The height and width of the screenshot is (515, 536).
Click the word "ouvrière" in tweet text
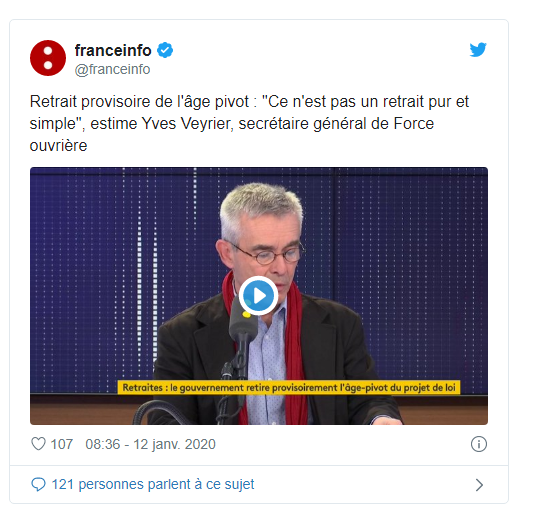[x=58, y=146]
